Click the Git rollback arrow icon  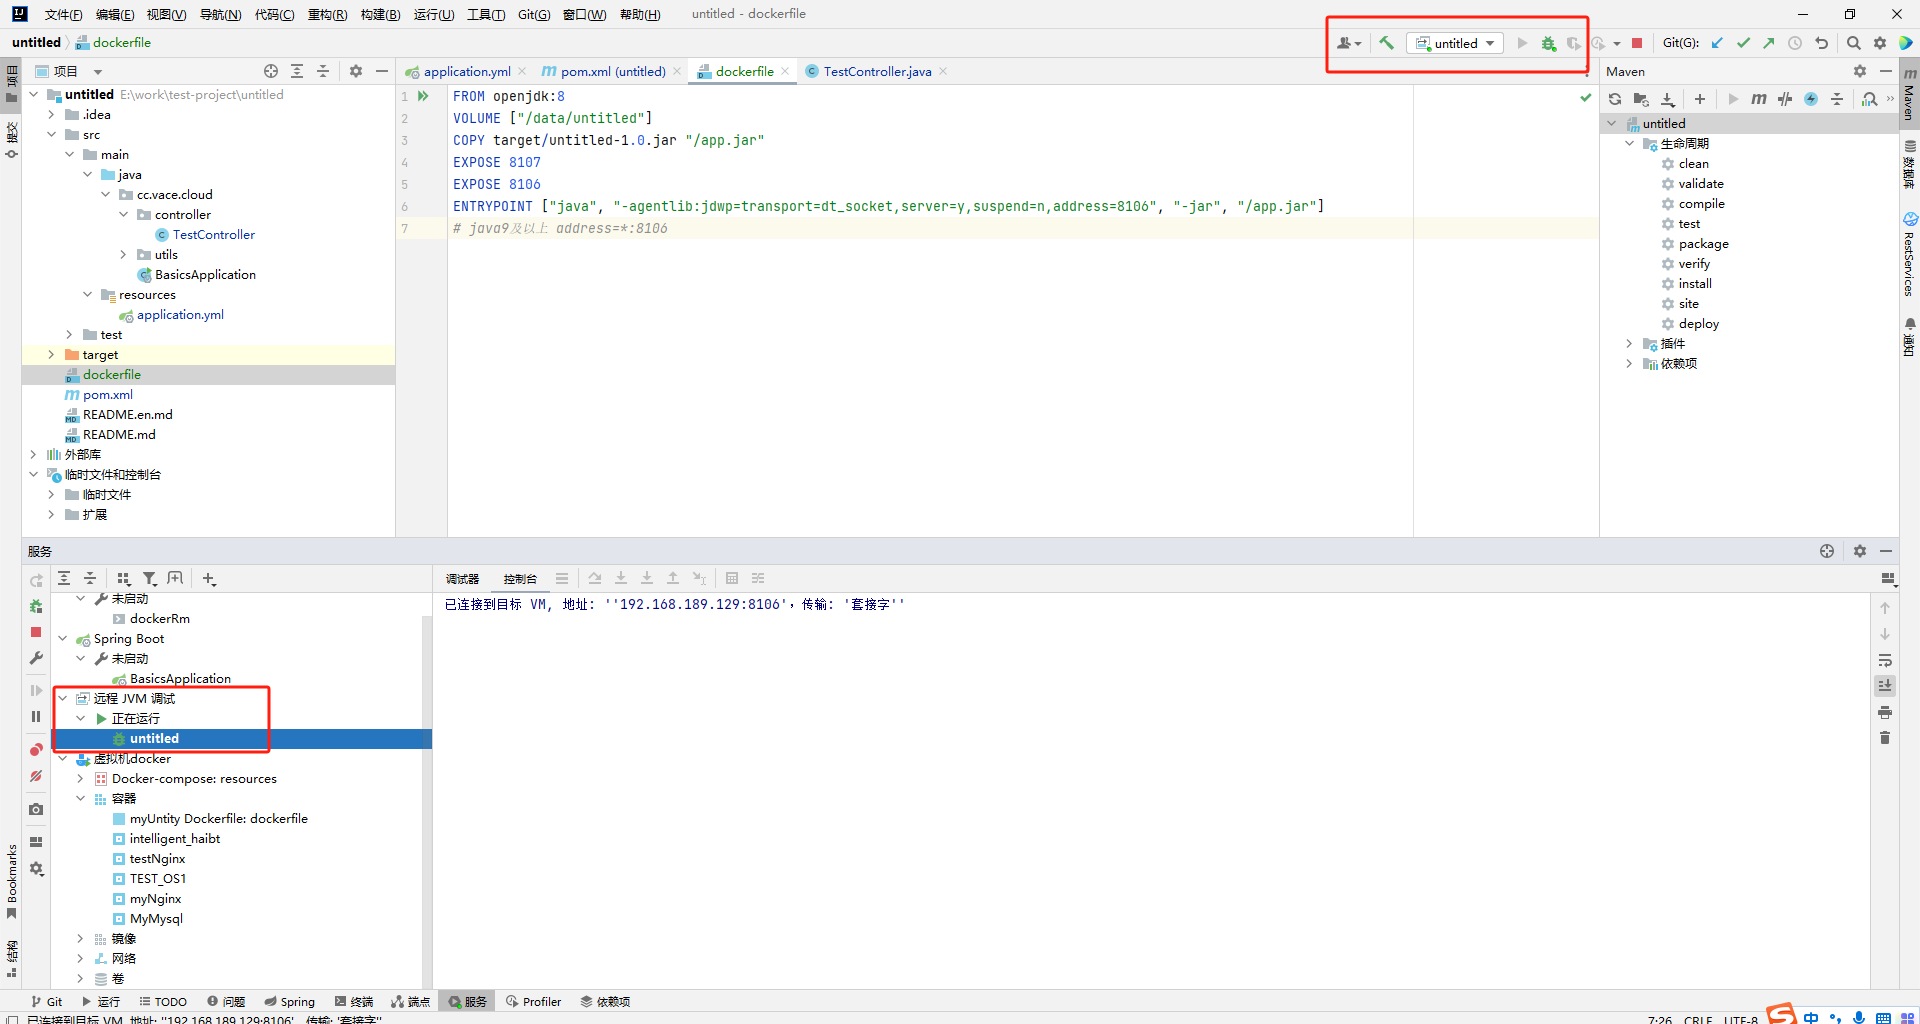[x=1821, y=43]
